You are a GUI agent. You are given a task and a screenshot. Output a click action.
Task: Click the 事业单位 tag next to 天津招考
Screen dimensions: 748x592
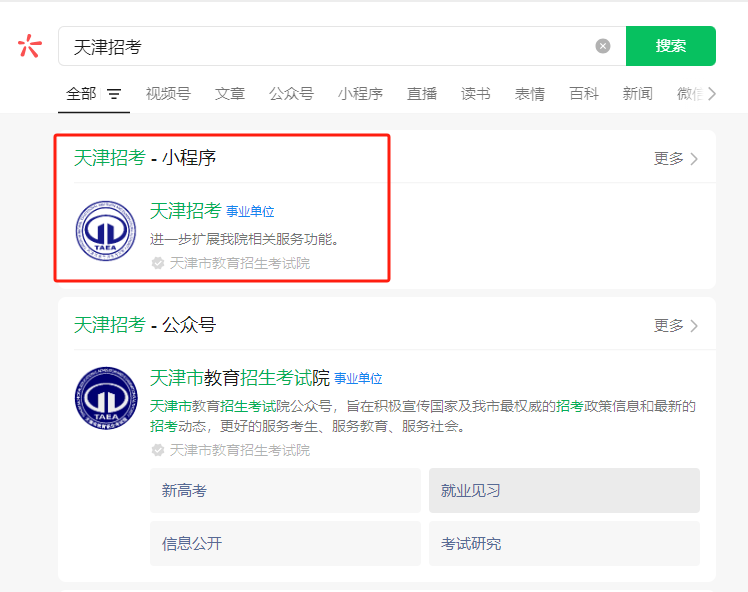250,211
